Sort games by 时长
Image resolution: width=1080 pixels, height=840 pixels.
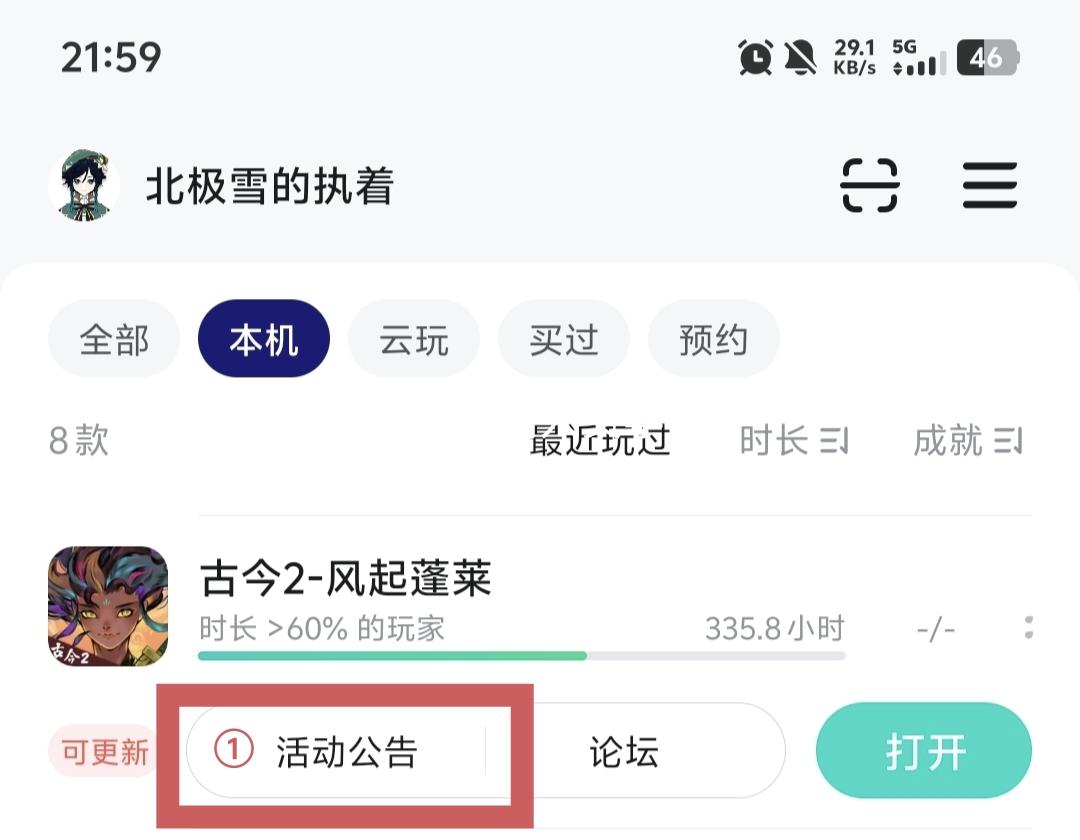pos(793,440)
